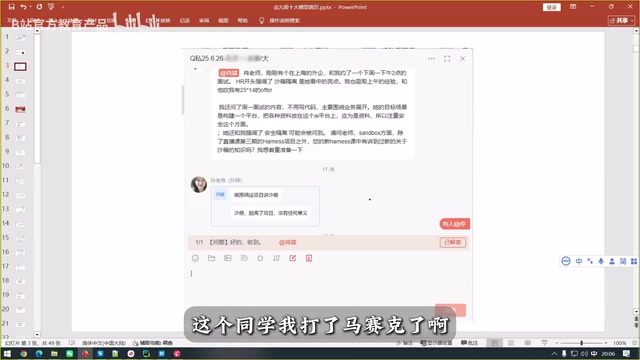
Task: Start slideshow from beginning icon in title bar
Action: point(51,7)
